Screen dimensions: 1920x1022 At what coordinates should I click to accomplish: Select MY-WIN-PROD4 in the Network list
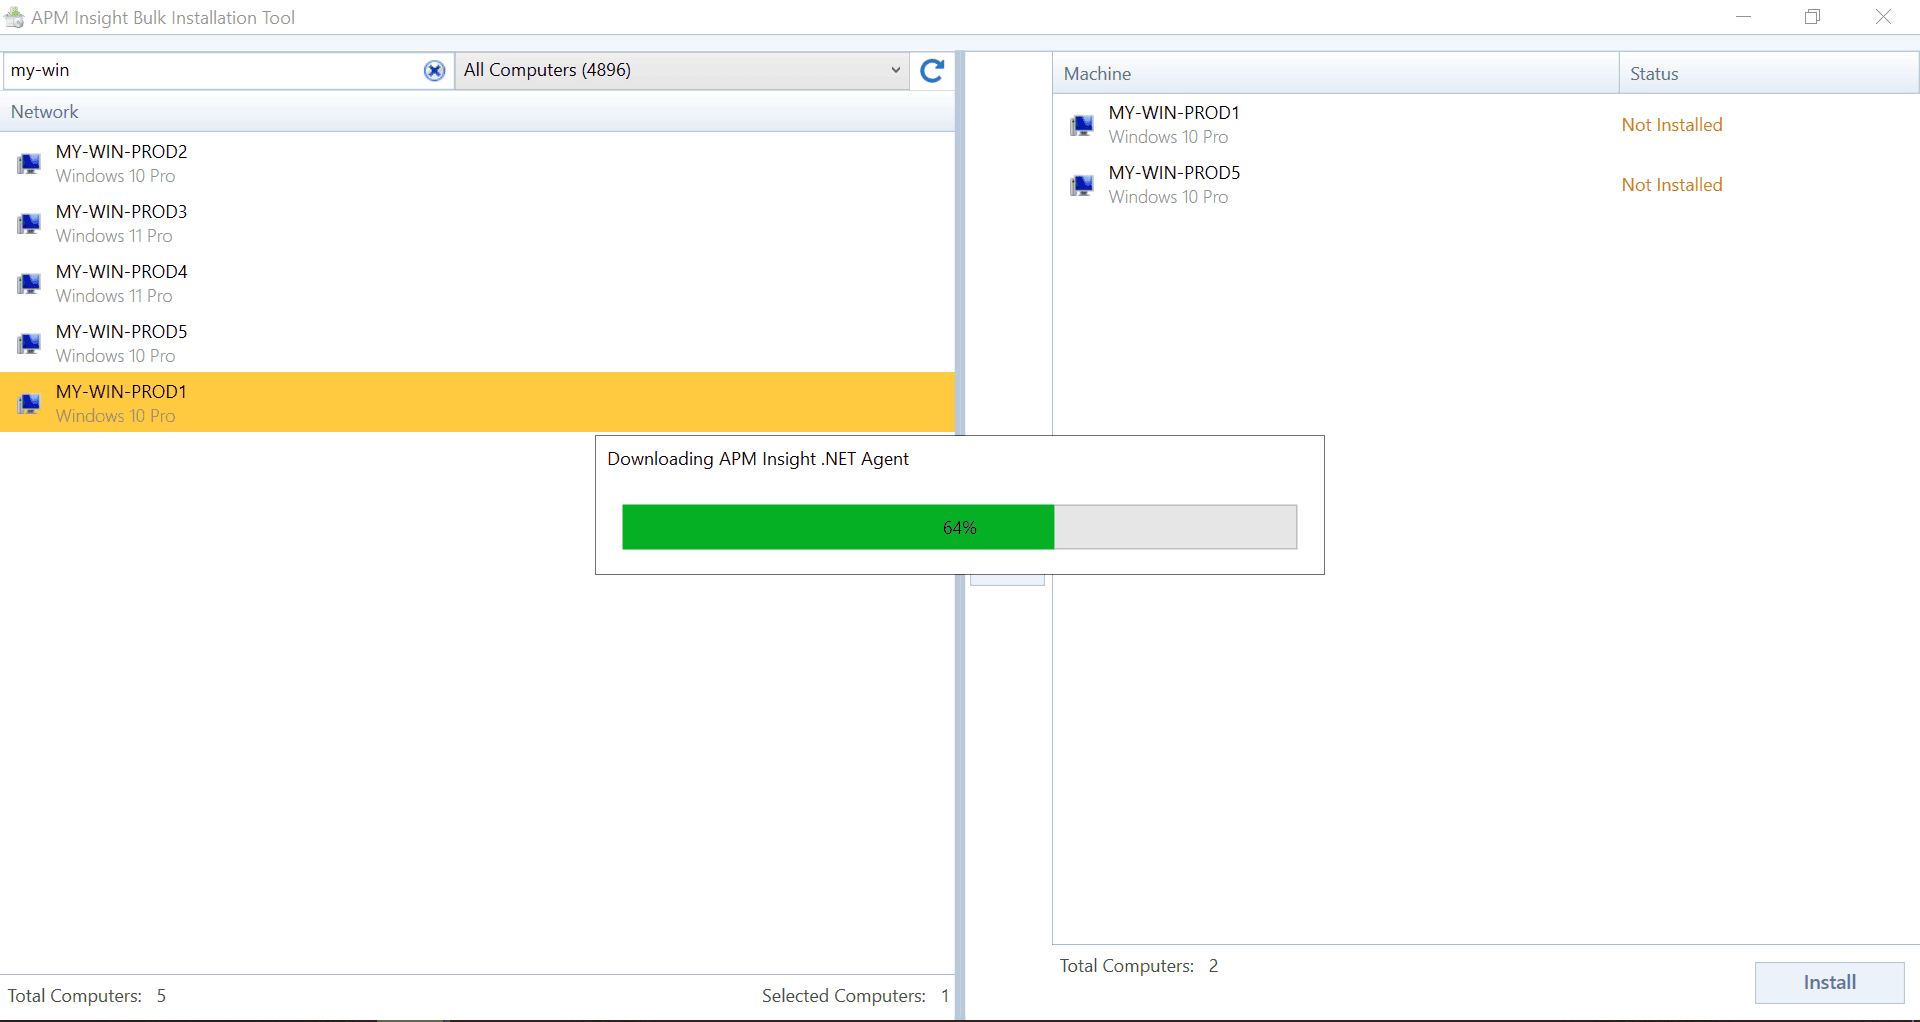coord(477,283)
